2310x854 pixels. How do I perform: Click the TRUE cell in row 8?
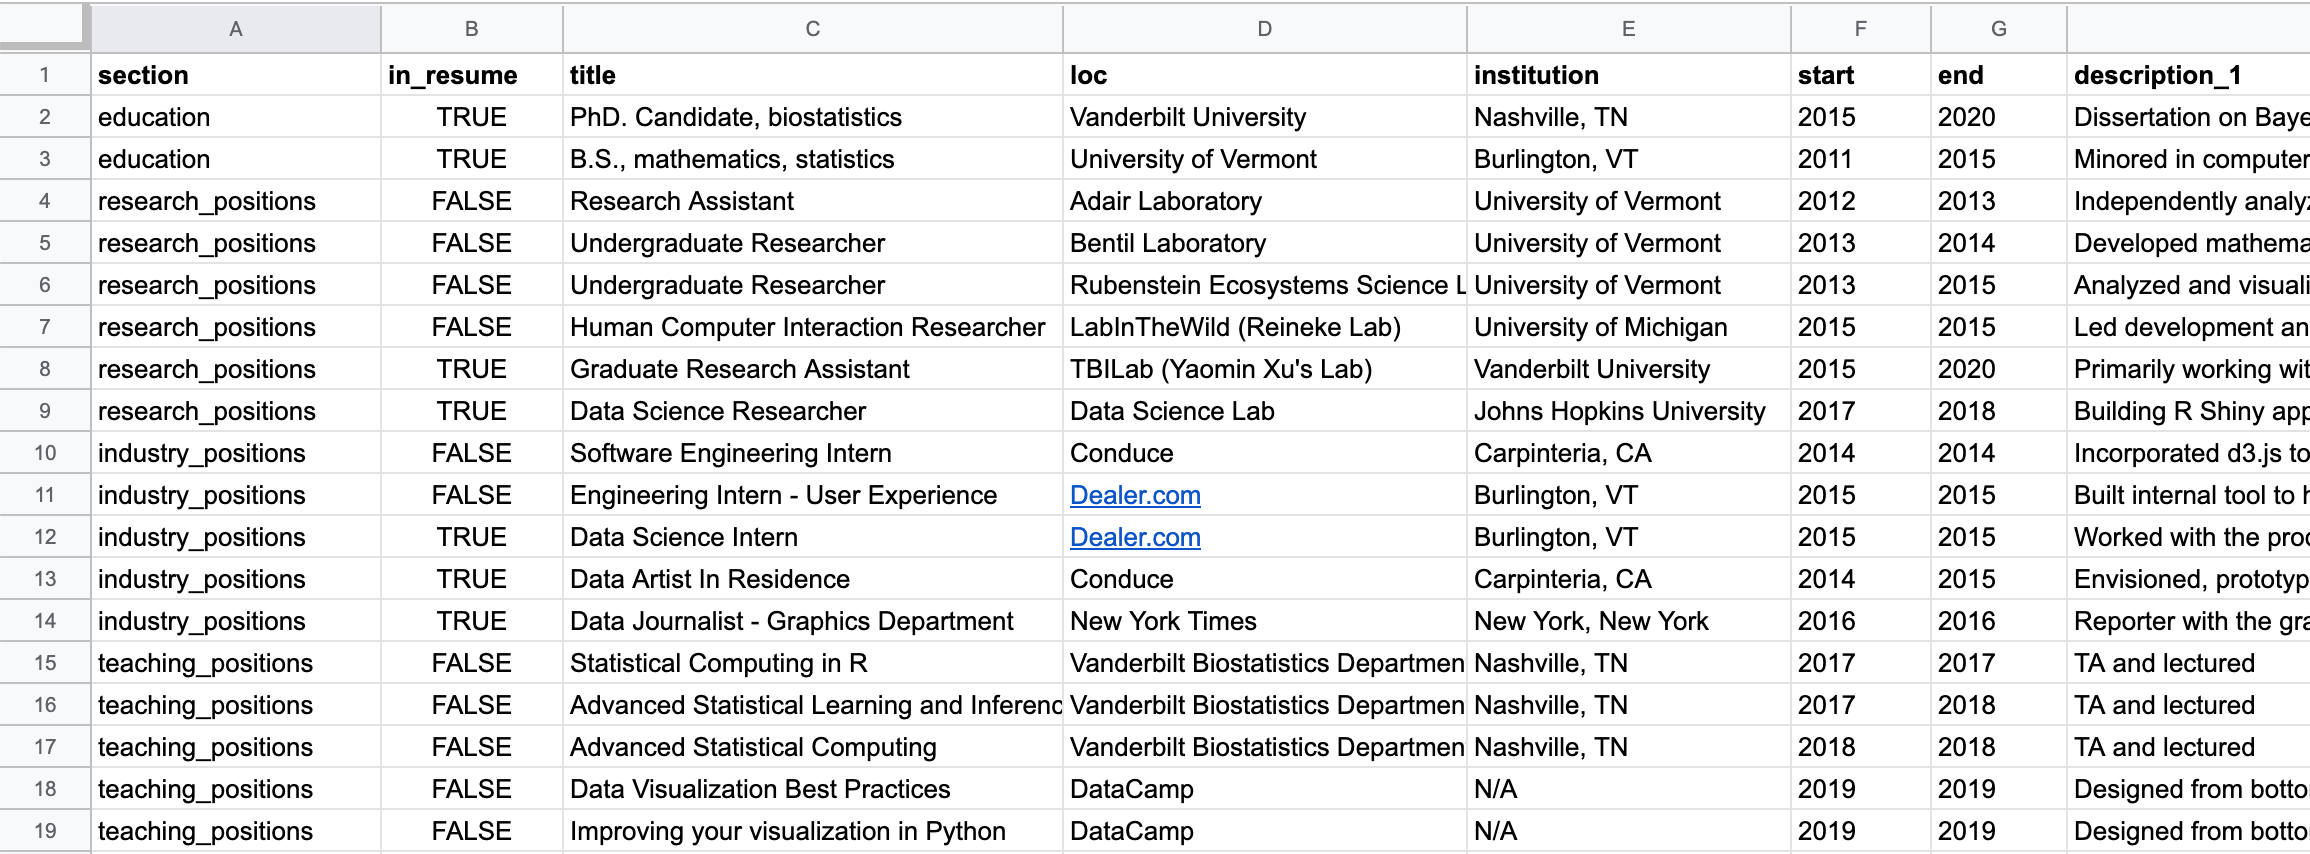point(471,369)
